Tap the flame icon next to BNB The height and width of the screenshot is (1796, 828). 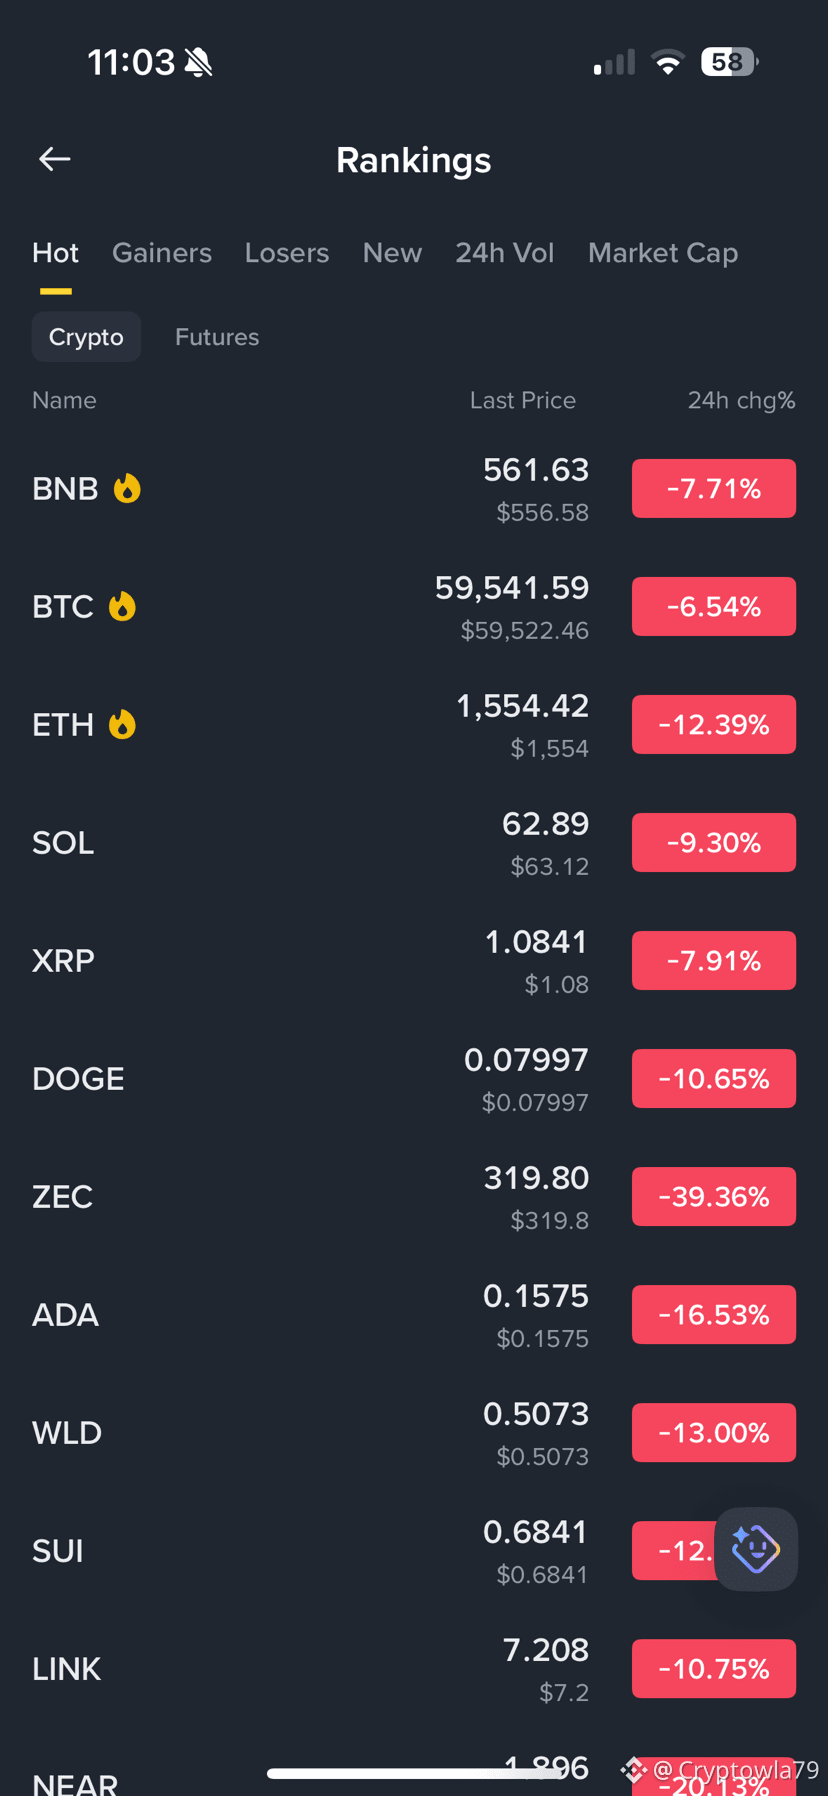pyautogui.click(x=127, y=488)
